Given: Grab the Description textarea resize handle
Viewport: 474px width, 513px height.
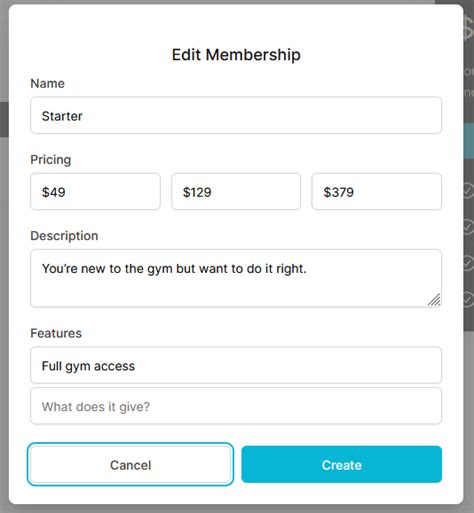Looking at the screenshot, I should coord(434,299).
